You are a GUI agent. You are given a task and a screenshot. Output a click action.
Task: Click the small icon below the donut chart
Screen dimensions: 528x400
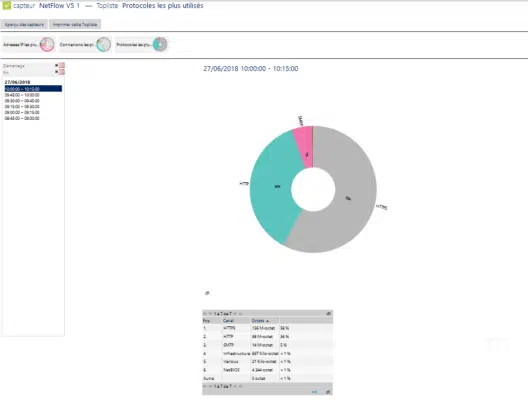tap(207, 293)
